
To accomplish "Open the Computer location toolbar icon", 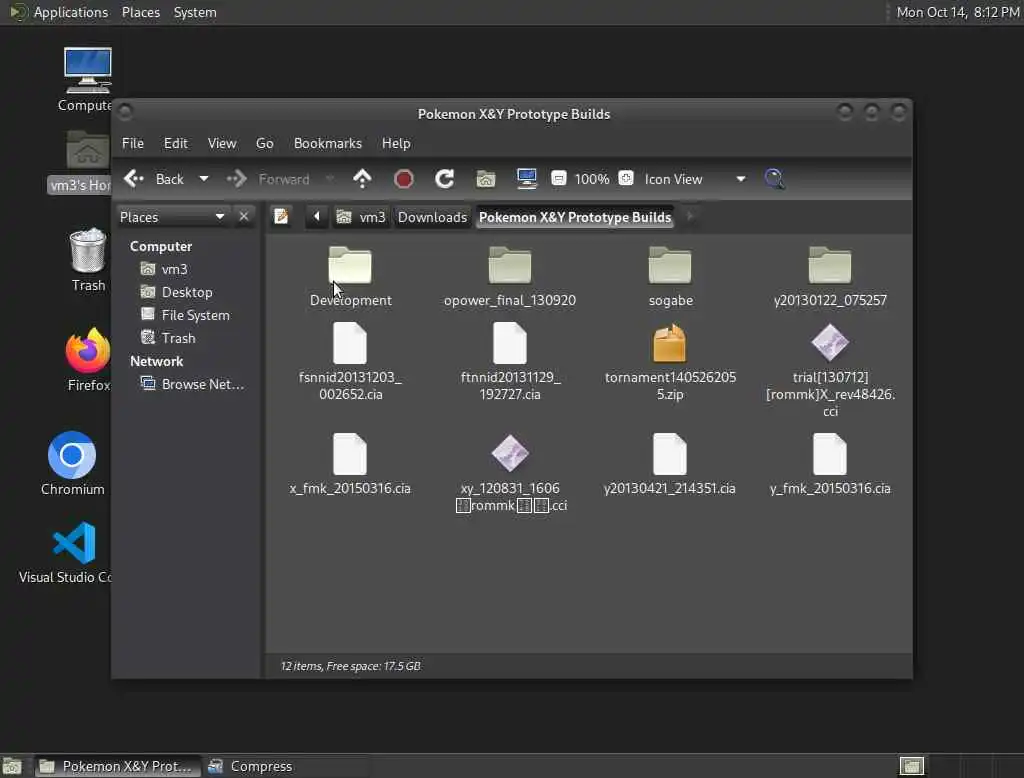I will [x=526, y=178].
